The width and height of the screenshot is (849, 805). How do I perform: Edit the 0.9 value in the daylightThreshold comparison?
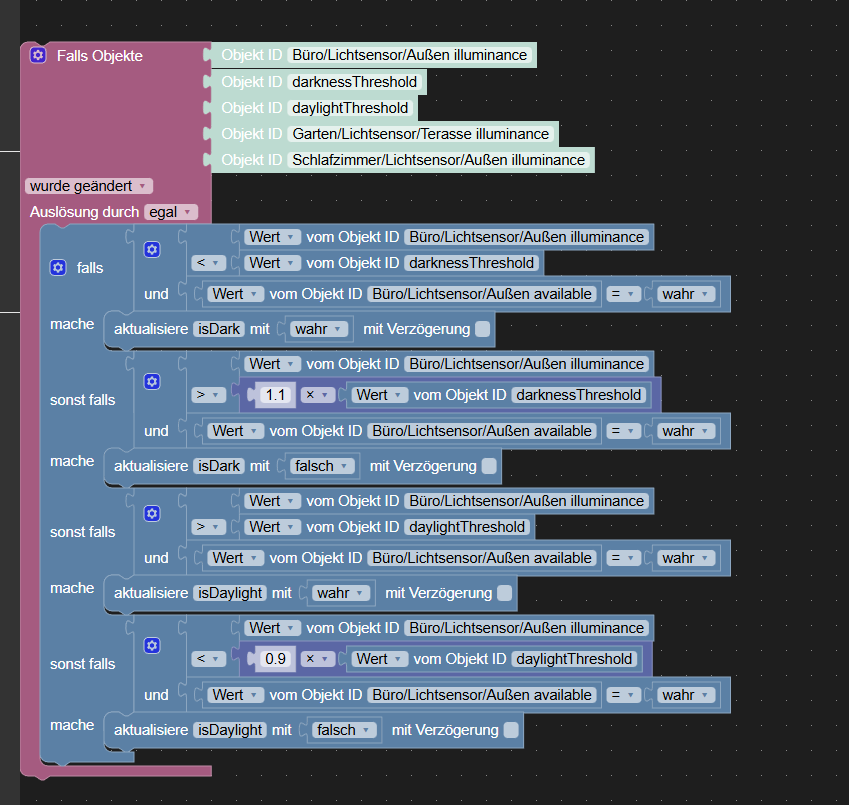coord(275,658)
